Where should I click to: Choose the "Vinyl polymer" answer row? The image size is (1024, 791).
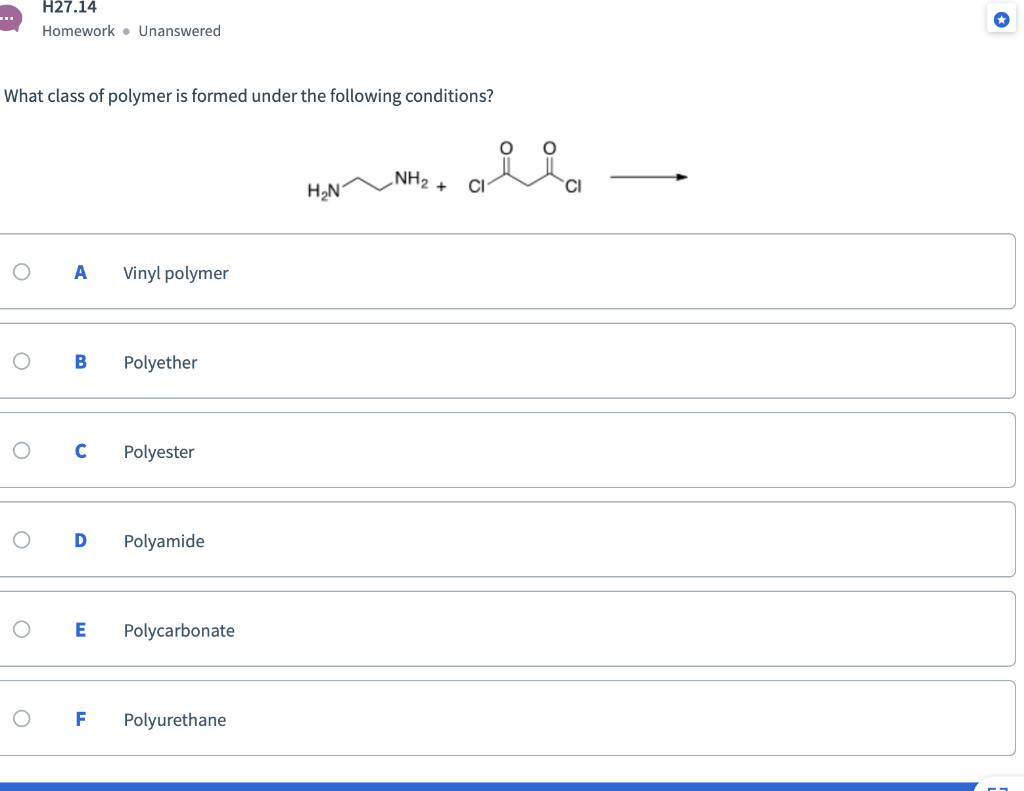pos(175,272)
